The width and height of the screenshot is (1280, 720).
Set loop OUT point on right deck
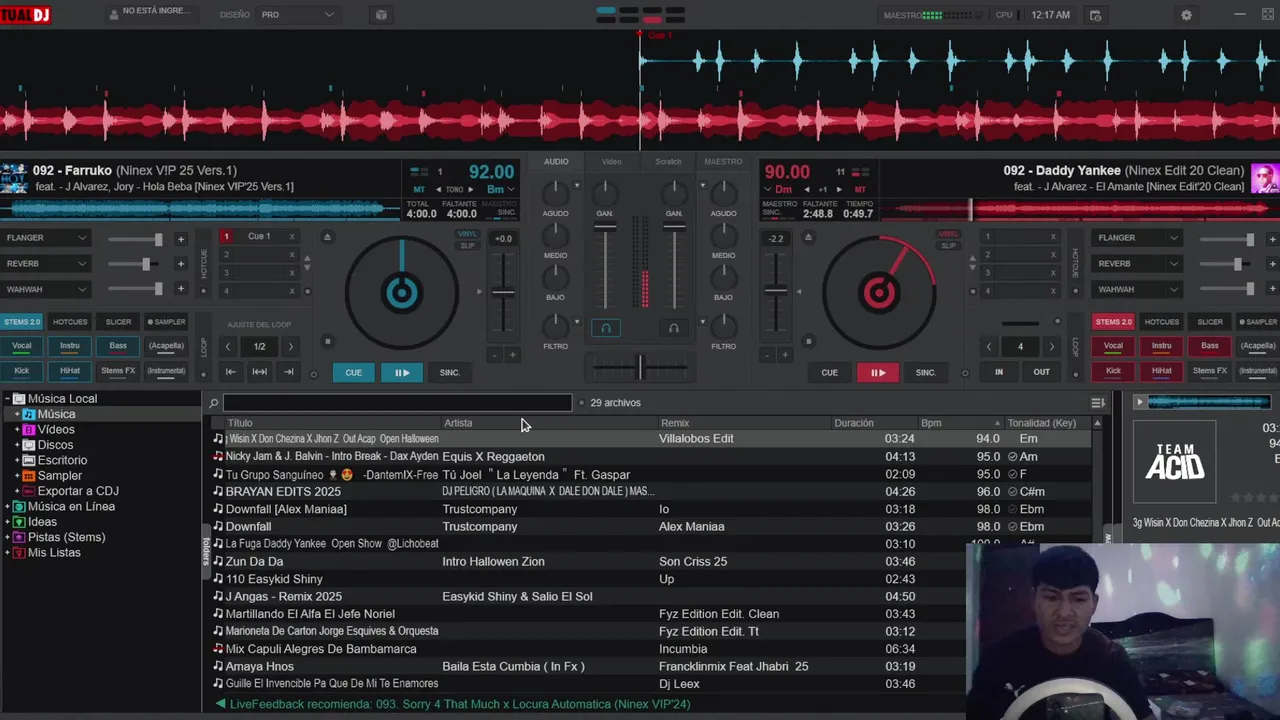(x=1041, y=372)
